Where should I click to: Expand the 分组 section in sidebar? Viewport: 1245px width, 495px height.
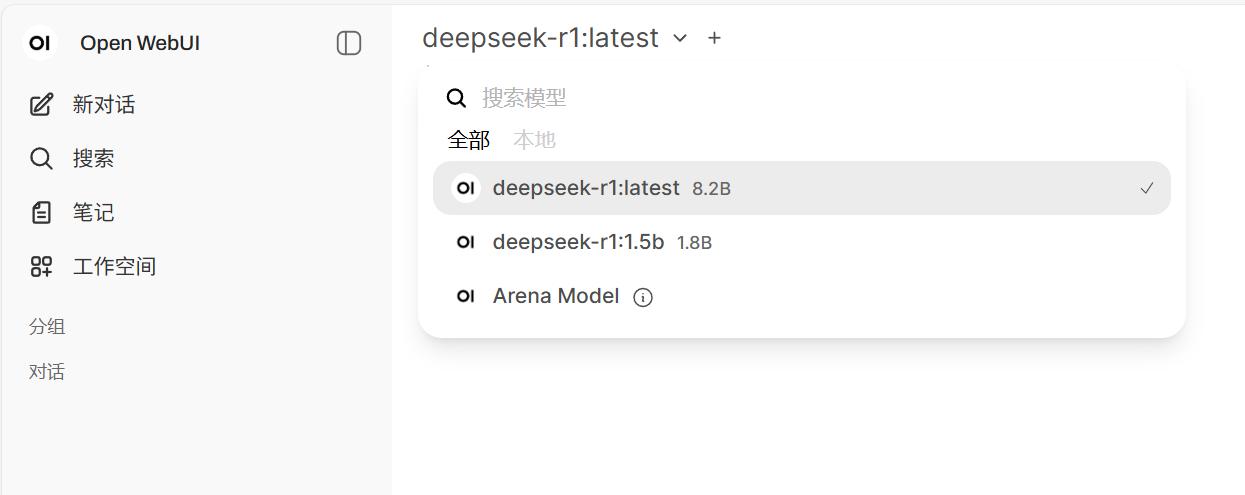point(47,327)
